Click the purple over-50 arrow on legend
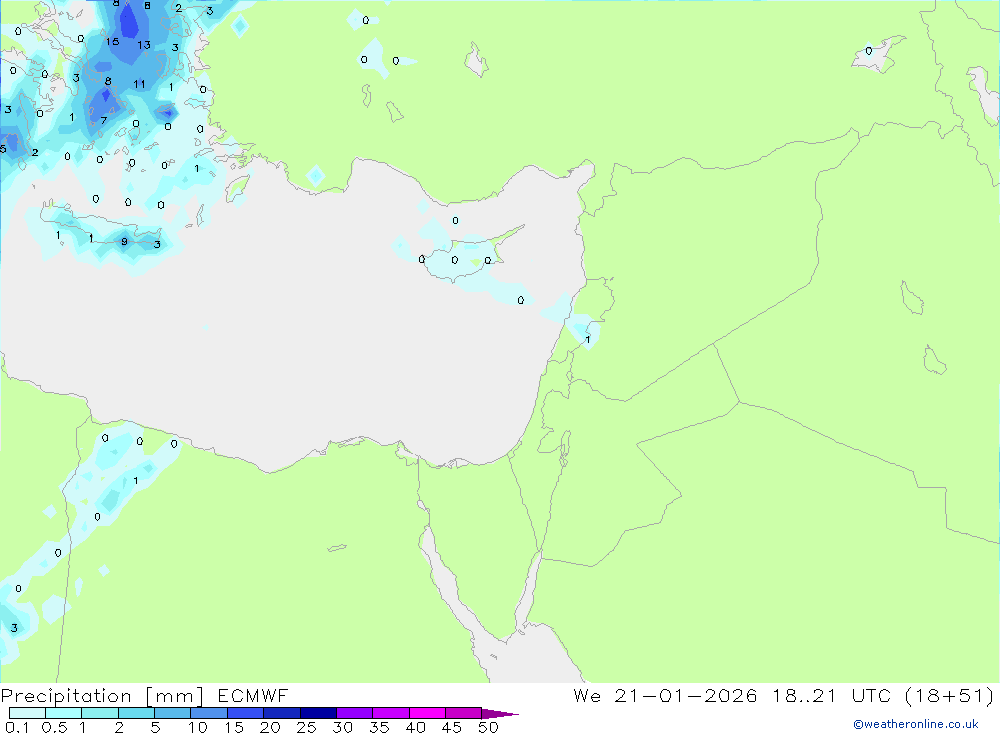 click(x=500, y=714)
